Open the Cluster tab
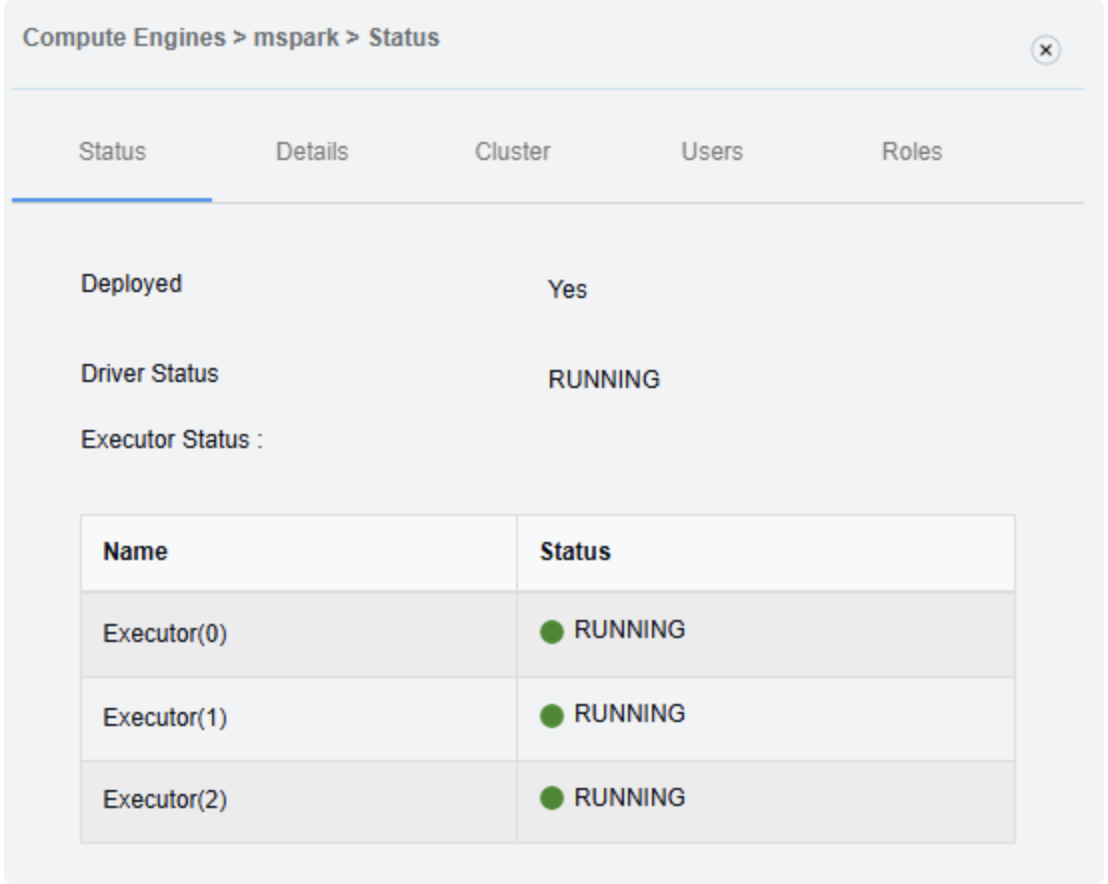 512,152
